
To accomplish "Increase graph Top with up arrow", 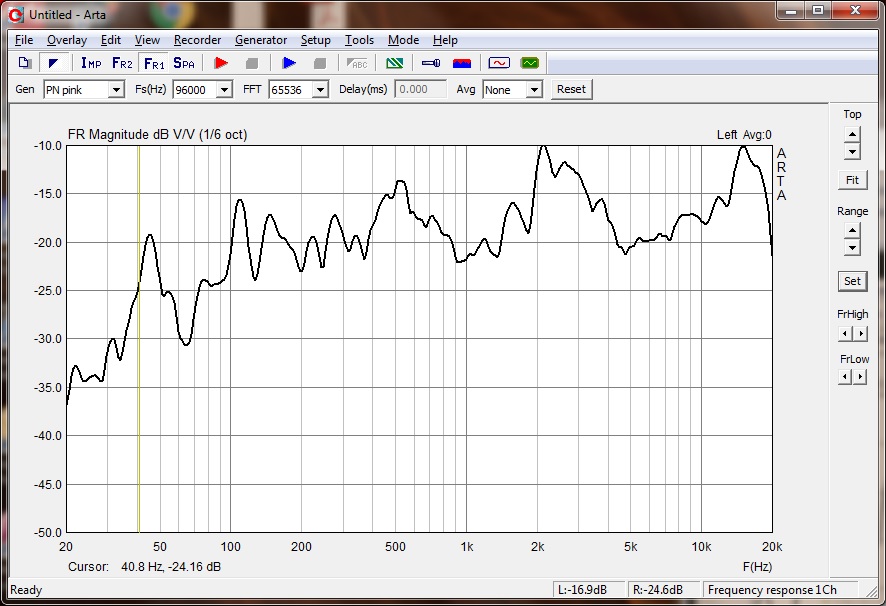I will pyautogui.click(x=852, y=135).
